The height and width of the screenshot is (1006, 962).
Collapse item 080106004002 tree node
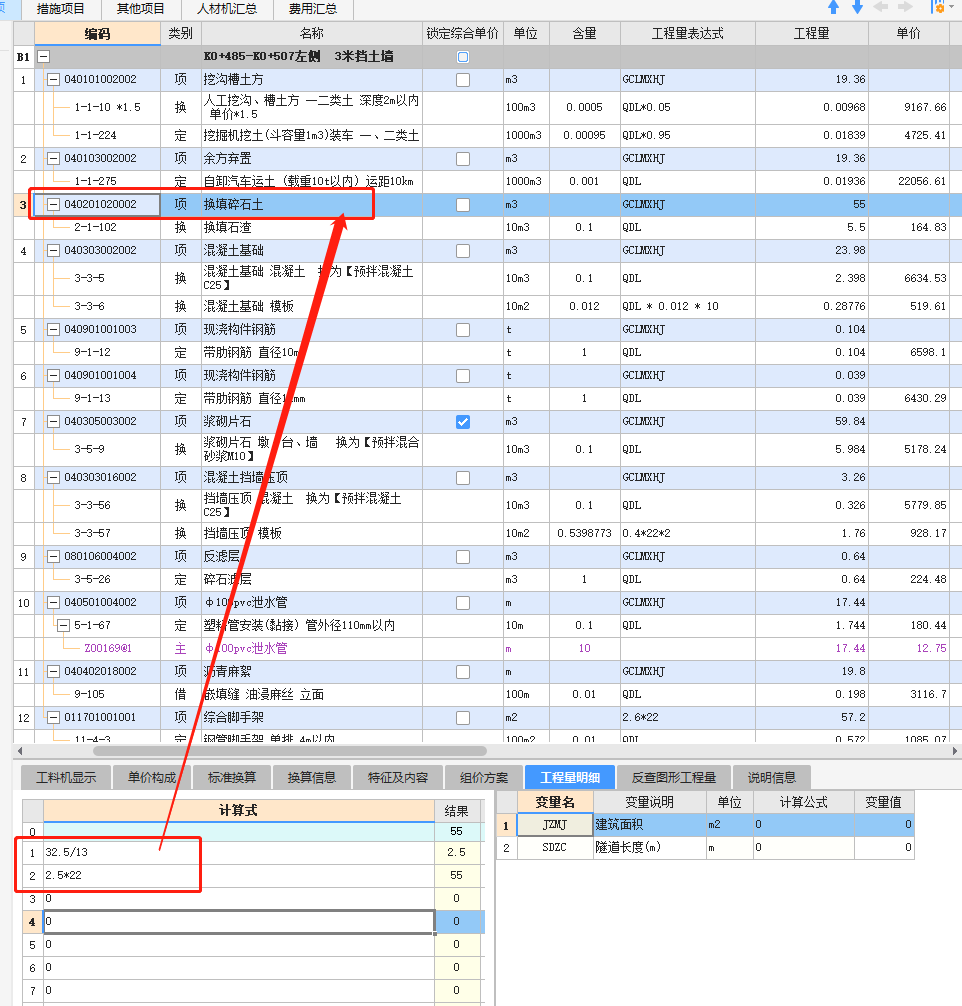54,557
